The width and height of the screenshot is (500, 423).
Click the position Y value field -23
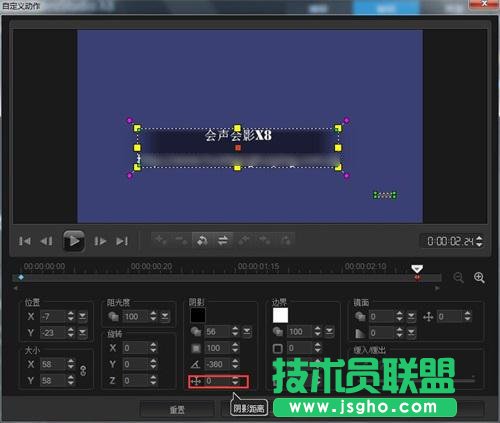click(53, 332)
